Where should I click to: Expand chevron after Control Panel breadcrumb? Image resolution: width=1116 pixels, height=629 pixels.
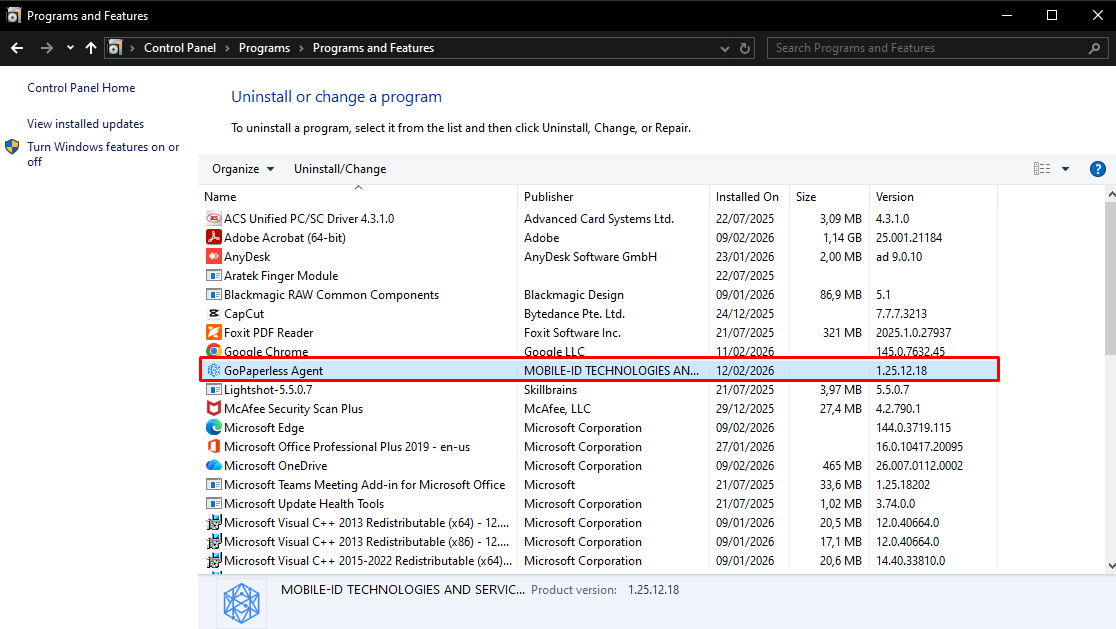point(227,48)
